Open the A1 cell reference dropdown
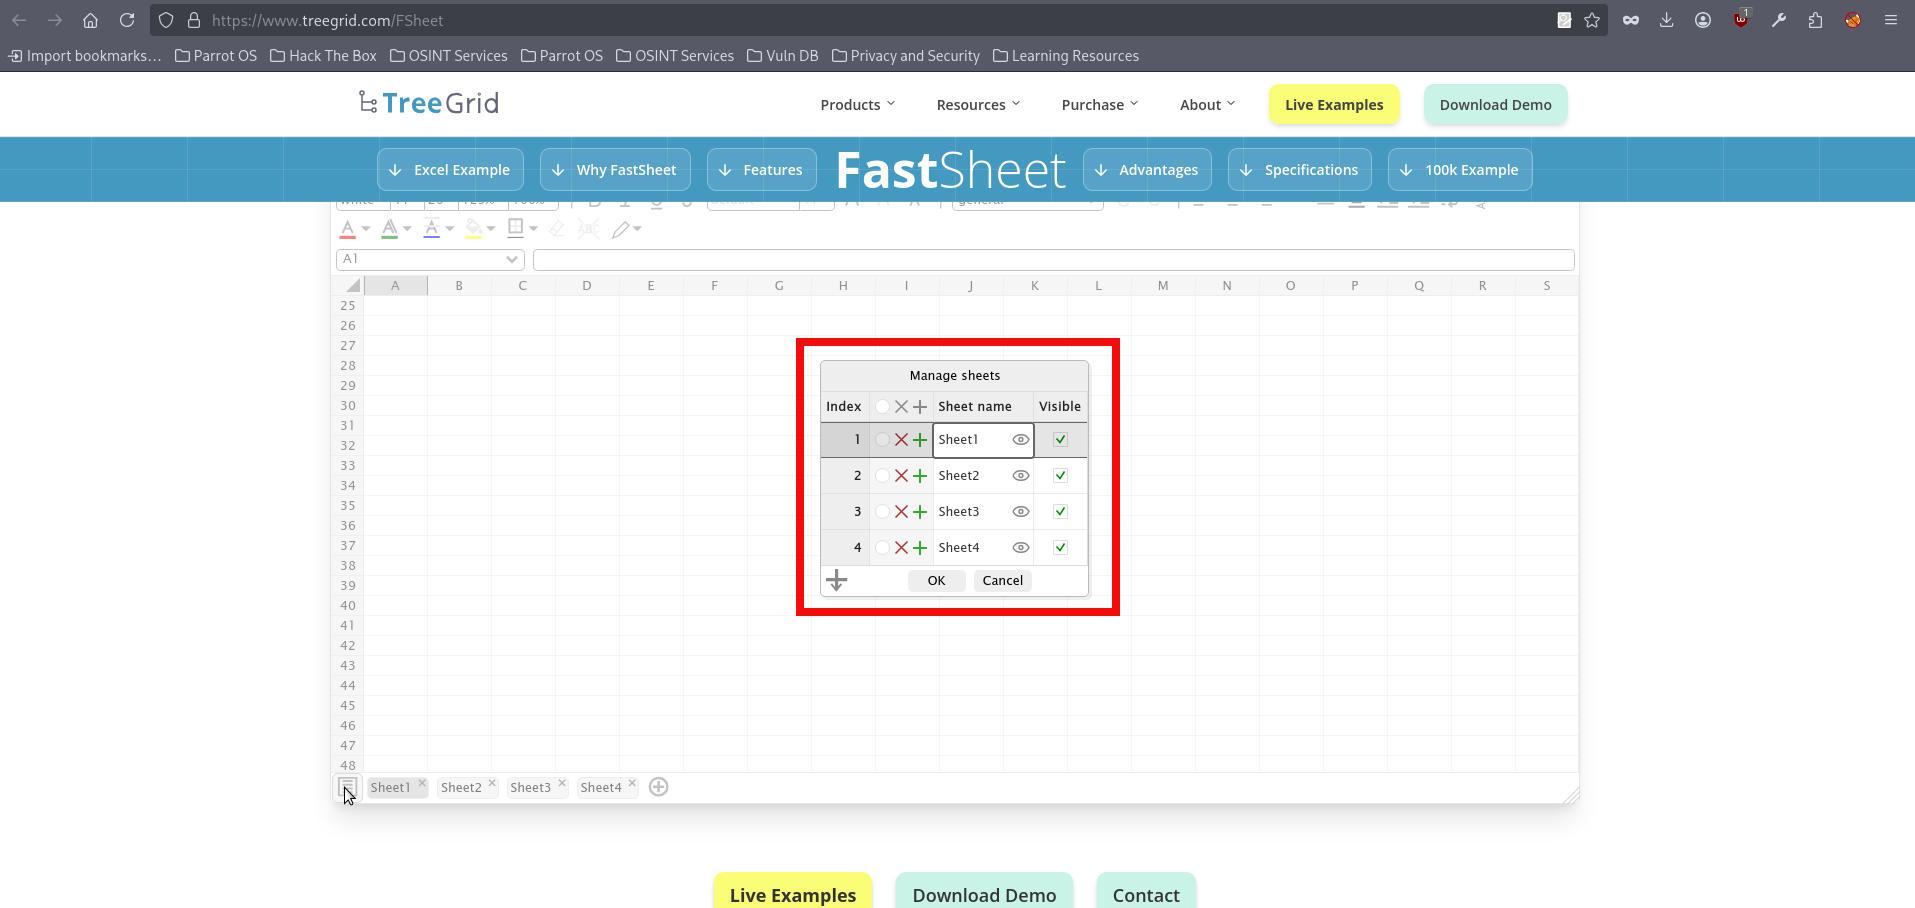The image size is (1915, 908). tap(512, 260)
